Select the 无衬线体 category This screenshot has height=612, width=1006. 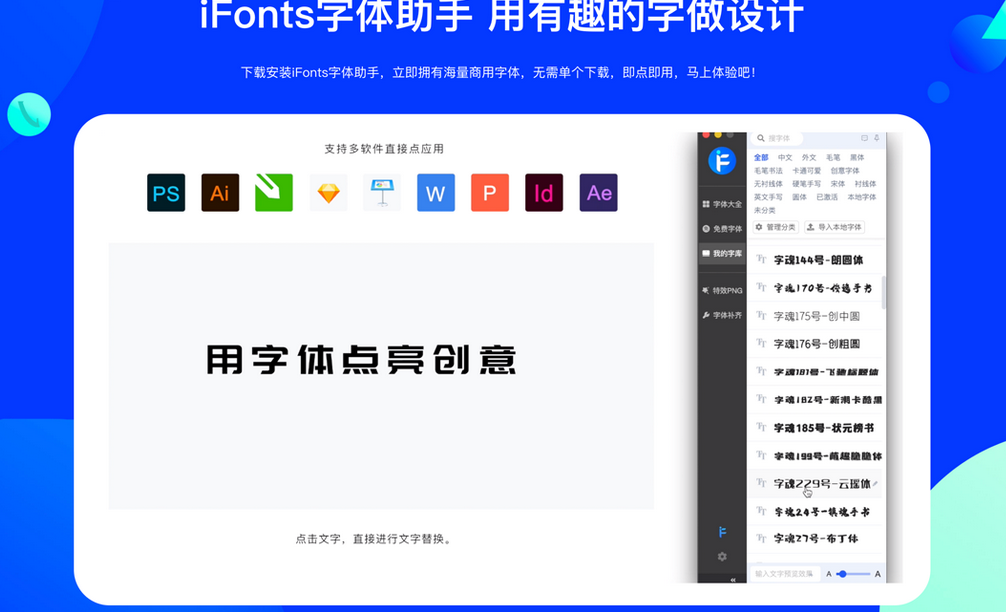coord(768,183)
